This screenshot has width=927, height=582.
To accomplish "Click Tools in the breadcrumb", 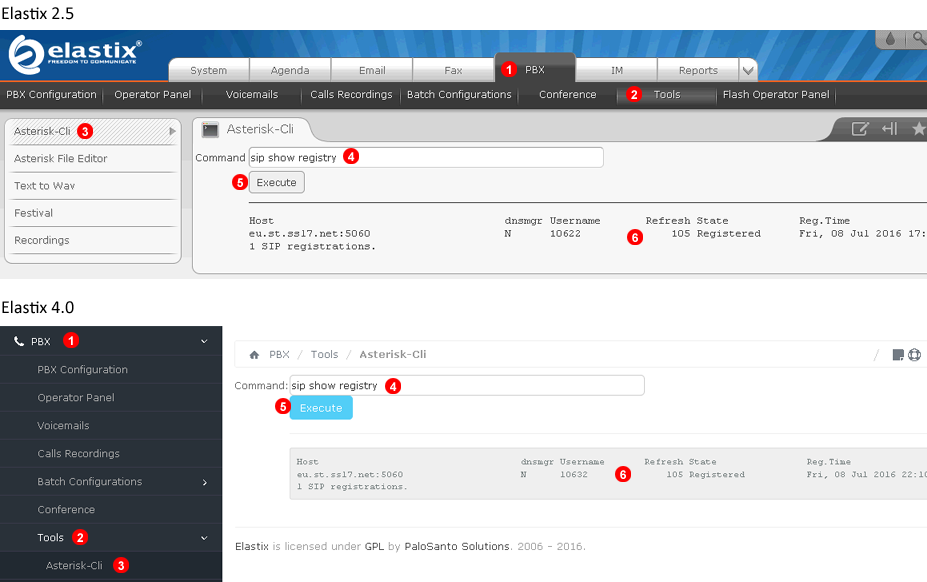I will (325, 355).
